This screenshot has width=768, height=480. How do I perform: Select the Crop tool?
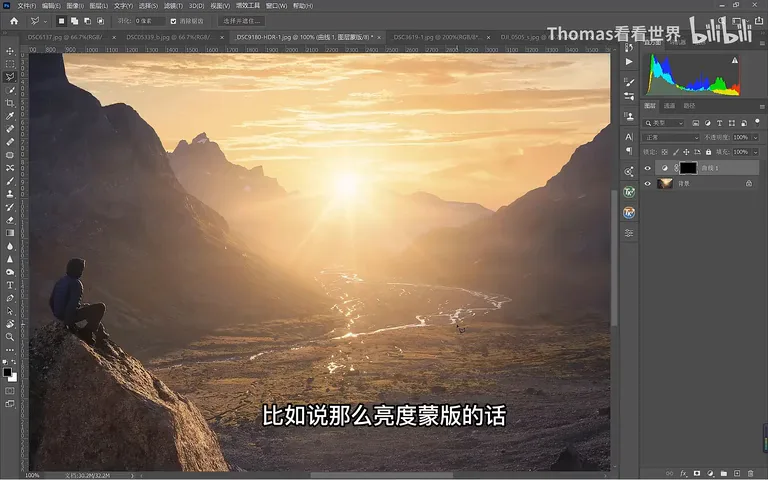coord(10,103)
